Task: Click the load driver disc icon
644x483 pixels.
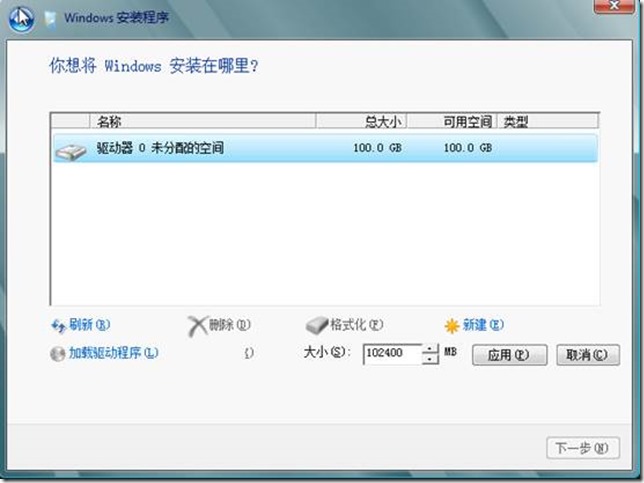Action: point(58,353)
